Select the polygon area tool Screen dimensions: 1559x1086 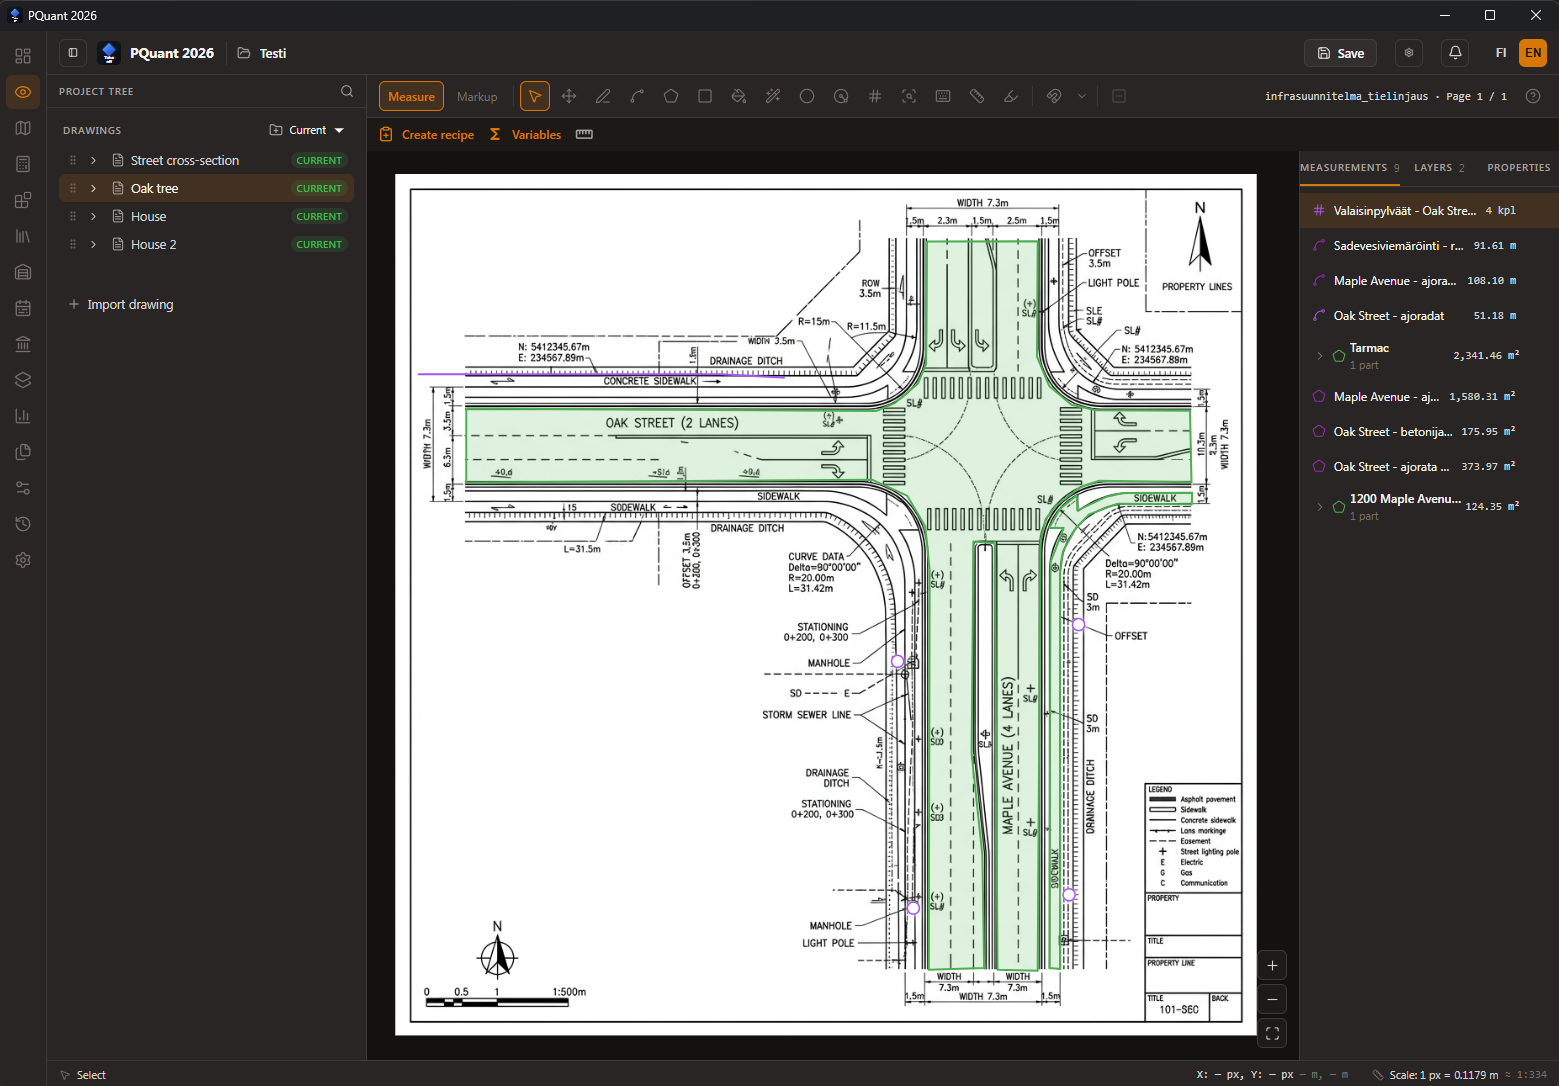pos(671,97)
